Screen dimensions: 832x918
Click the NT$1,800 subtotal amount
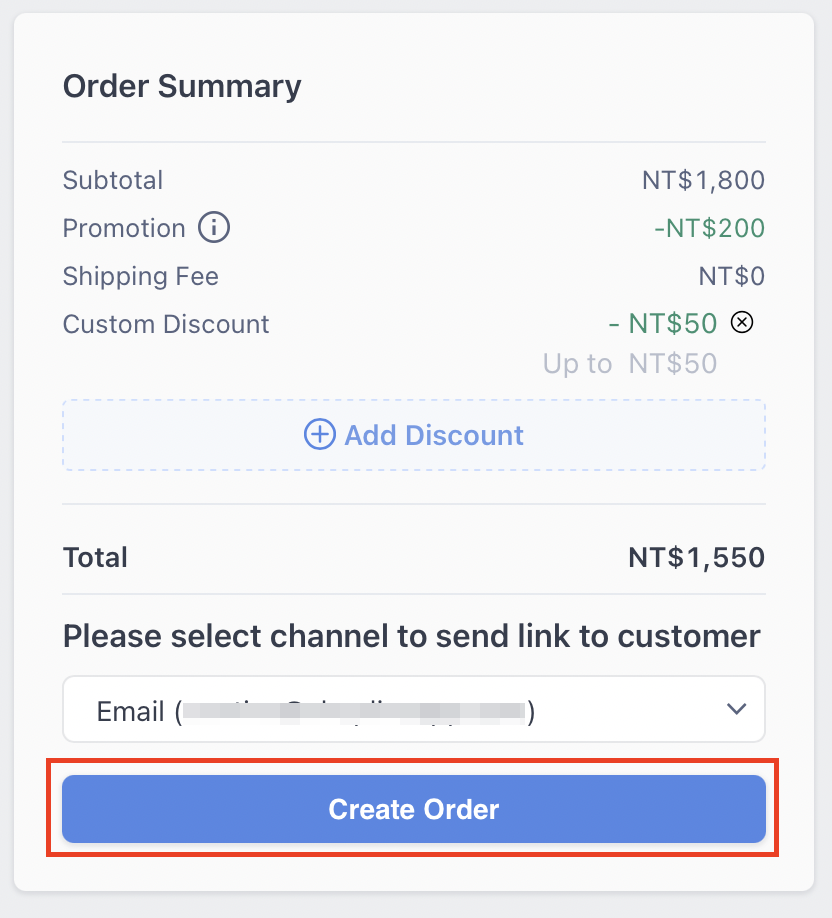703,180
